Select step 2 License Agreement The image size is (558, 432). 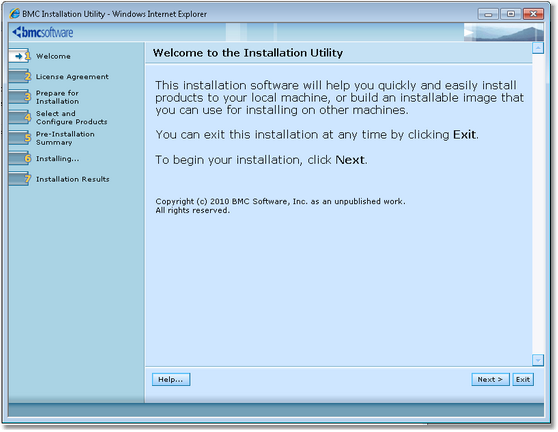72,77
